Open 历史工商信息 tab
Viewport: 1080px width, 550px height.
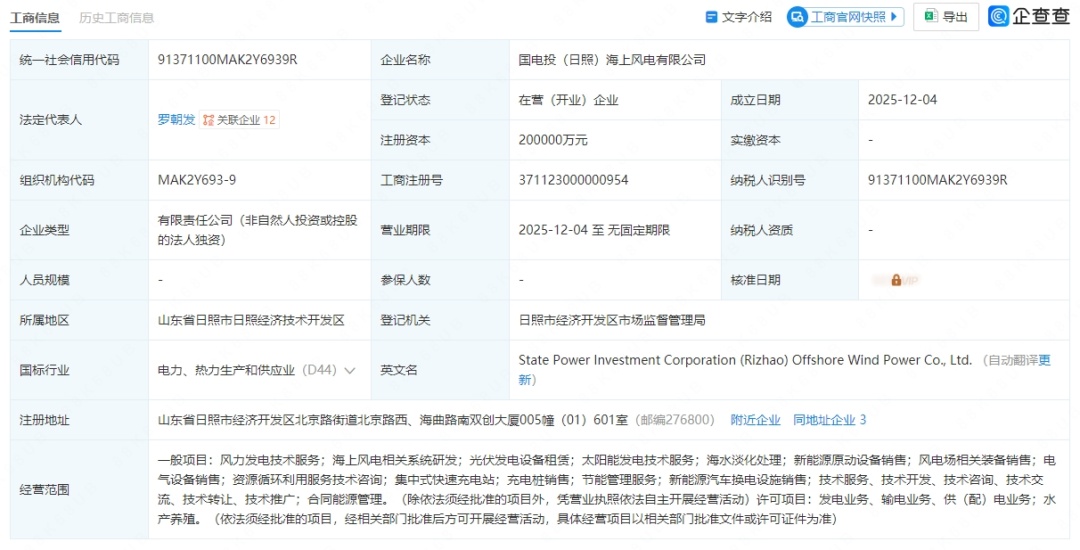pyautogui.click(x=116, y=18)
